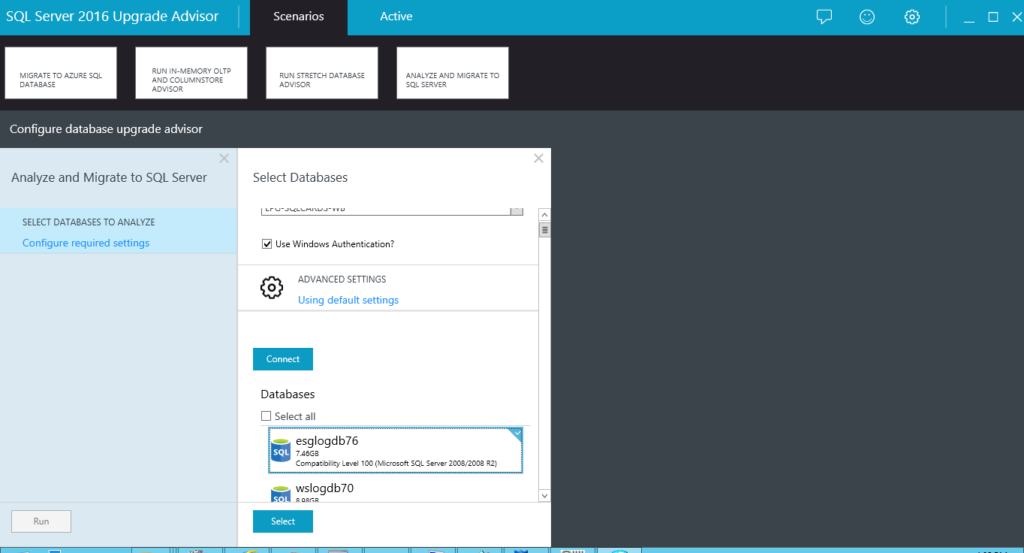Screen dimensions: 1024x553
Task: Close the Analyze and Migrate panel
Action: click(224, 158)
